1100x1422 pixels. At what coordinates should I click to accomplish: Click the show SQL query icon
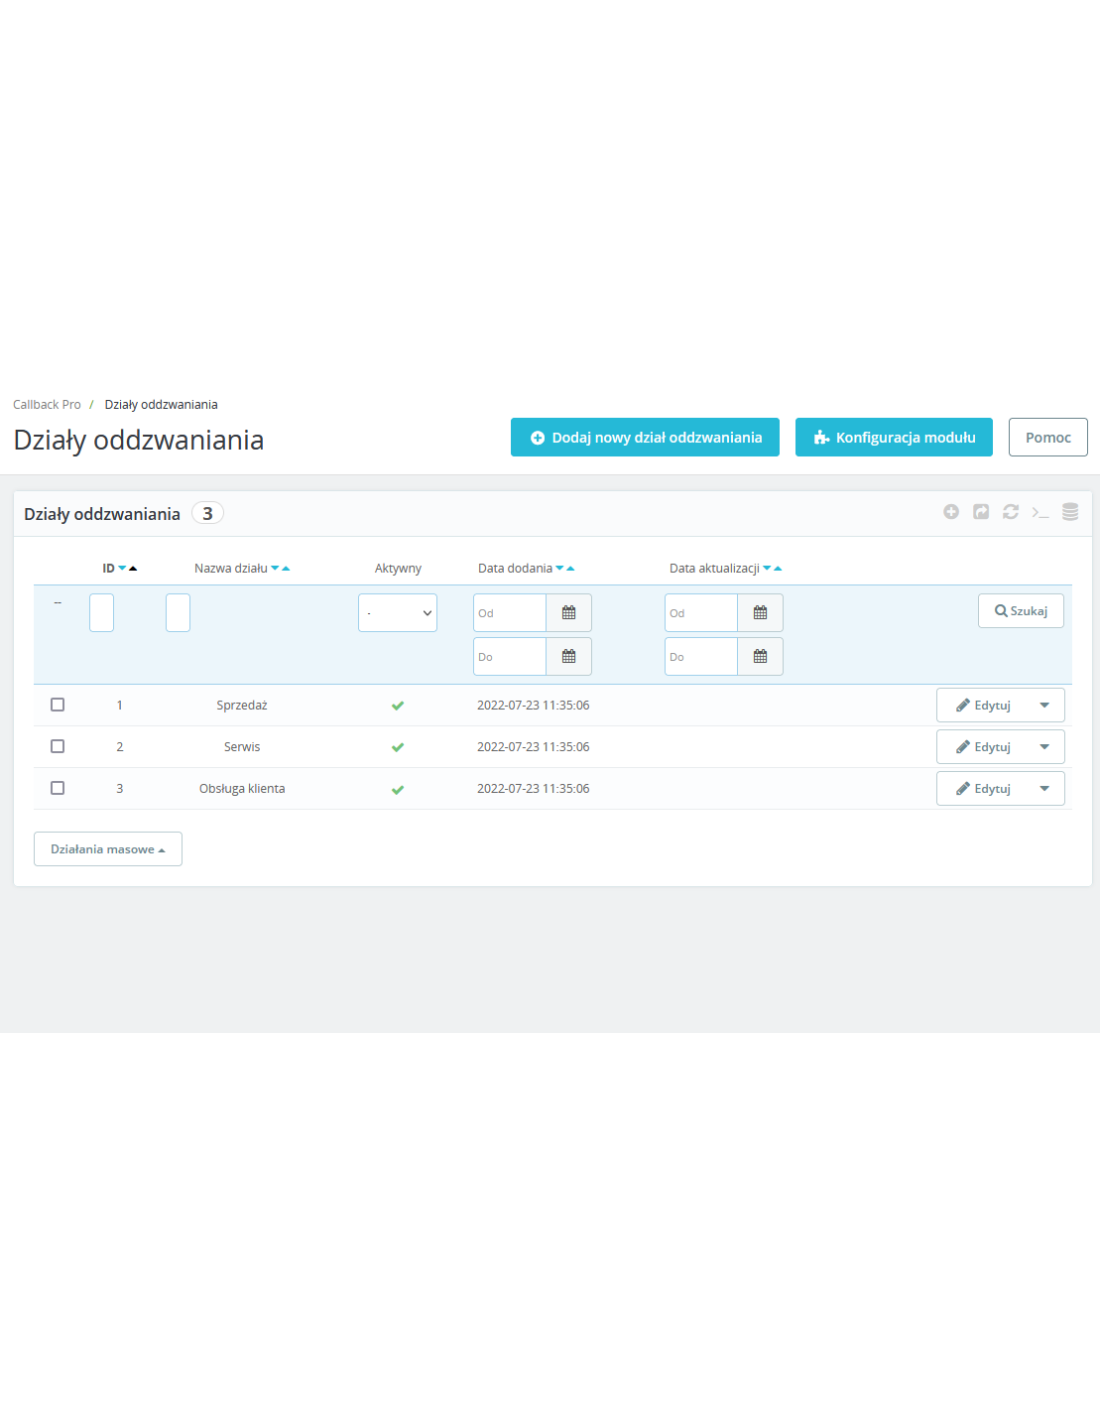pyautogui.click(x=1040, y=512)
